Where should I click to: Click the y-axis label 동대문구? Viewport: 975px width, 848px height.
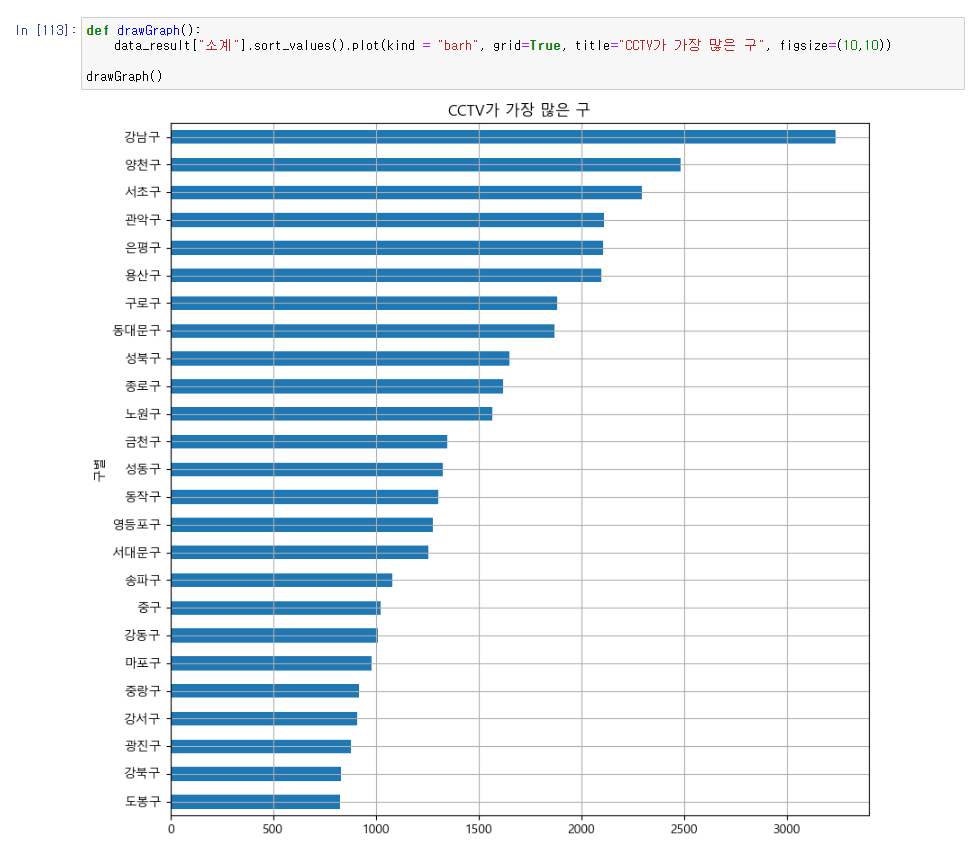pyautogui.click(x=136, y=331)
